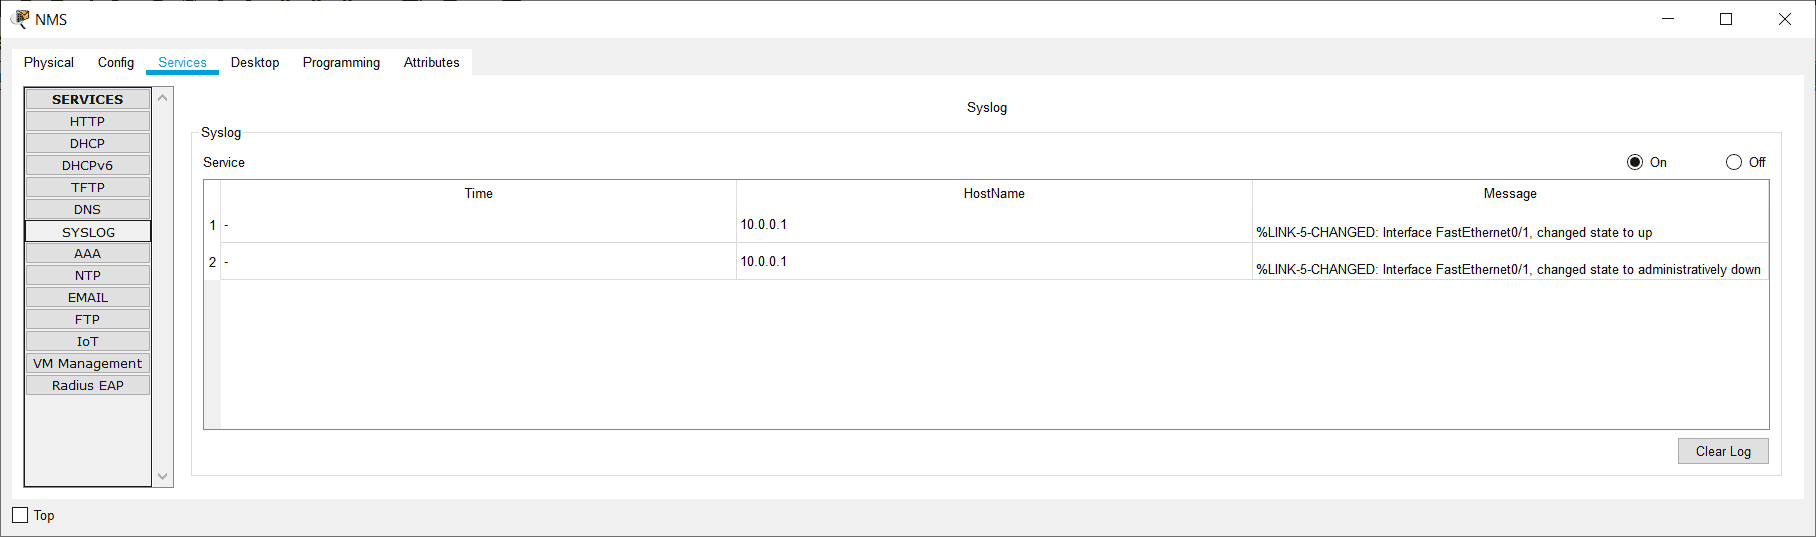This screenshot has width=1816, height=537.
Task: Click the NMS Packet Tracer window icon
Action: [x=20, y=19]
